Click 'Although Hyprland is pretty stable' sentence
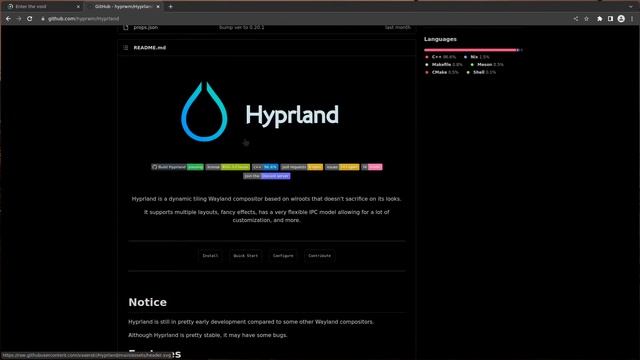The image size is (640, 360). pos(208,335)
